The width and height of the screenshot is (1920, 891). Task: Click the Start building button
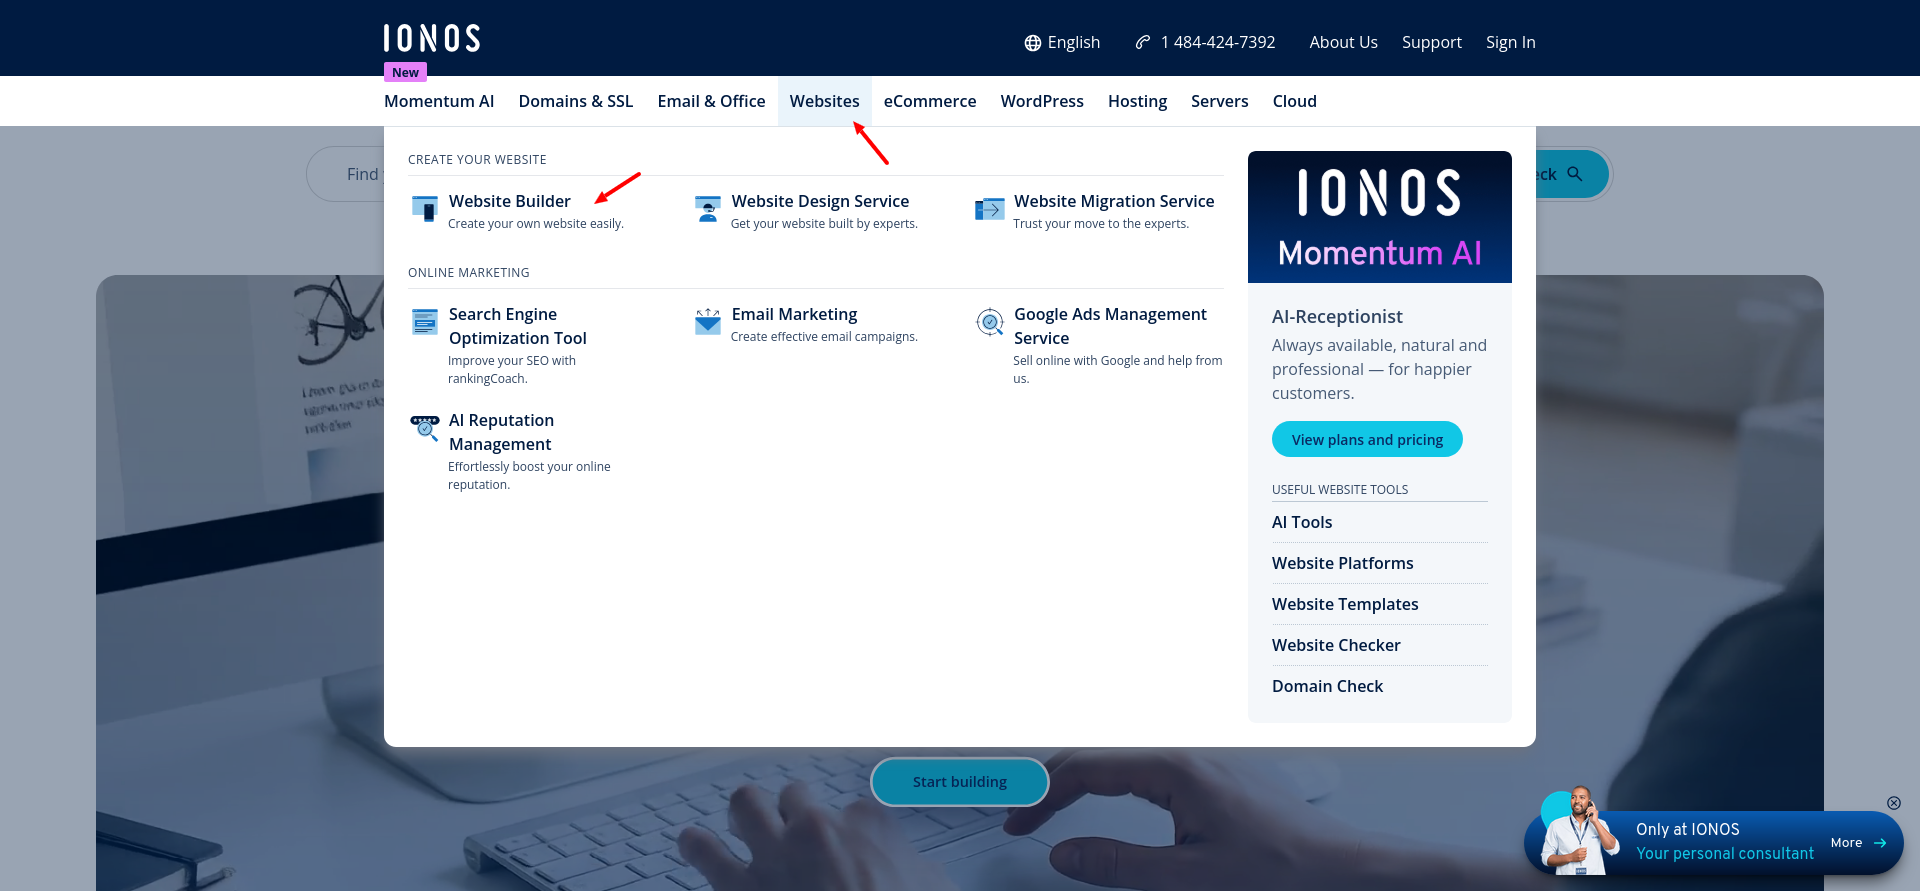pos(960,782)
